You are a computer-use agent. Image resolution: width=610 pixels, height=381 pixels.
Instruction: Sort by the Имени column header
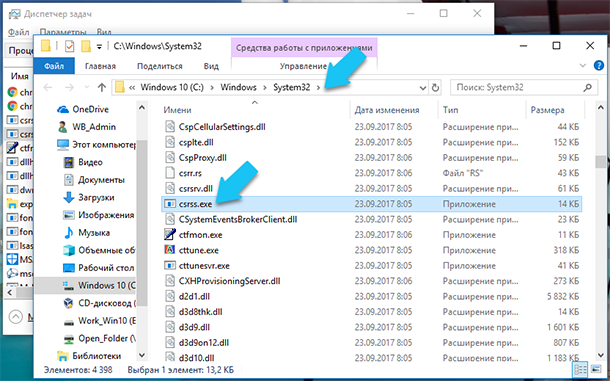(x=177, y=110)
